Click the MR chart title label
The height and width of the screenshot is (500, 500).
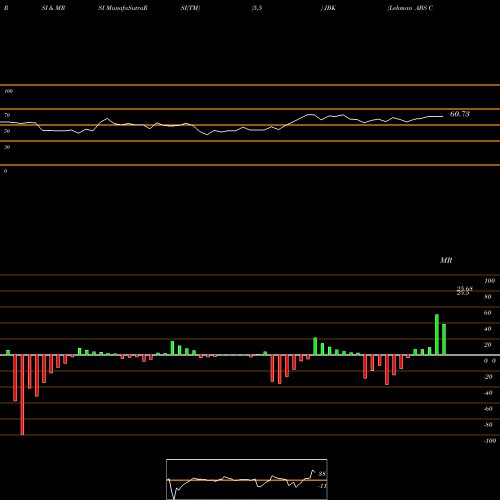click(x=446, y=260)
